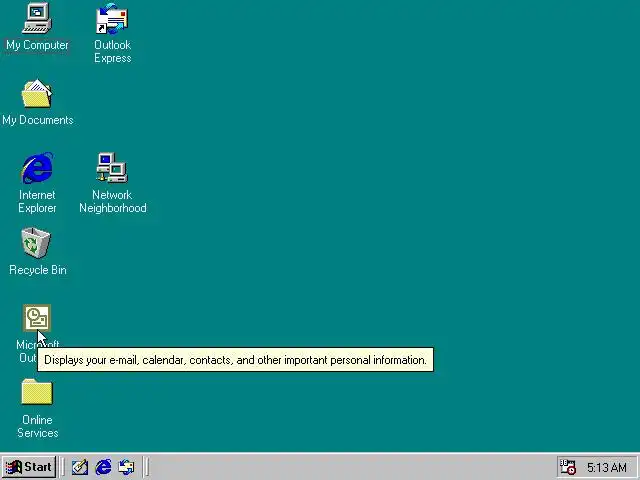Select the Network Neighborhood icon

click(112, 168)
